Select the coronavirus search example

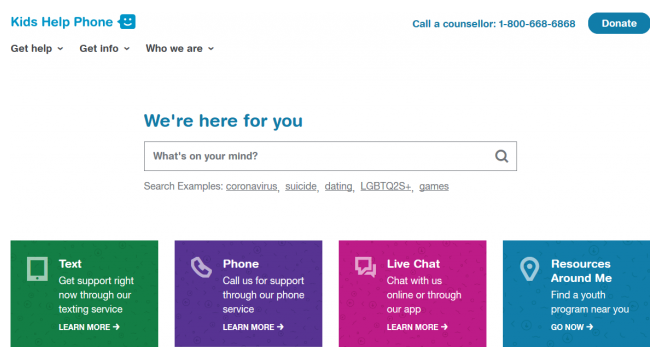pyautogui.click(x=252, y=186)
